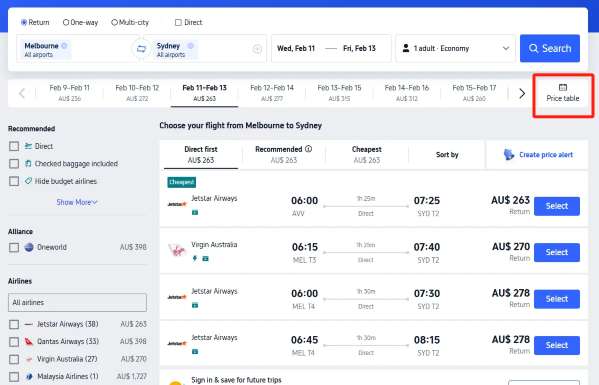The width and height of the screenshot is (599, 385).
Task: Swap origin and destination cities icon
Action: tap(141, 49)
